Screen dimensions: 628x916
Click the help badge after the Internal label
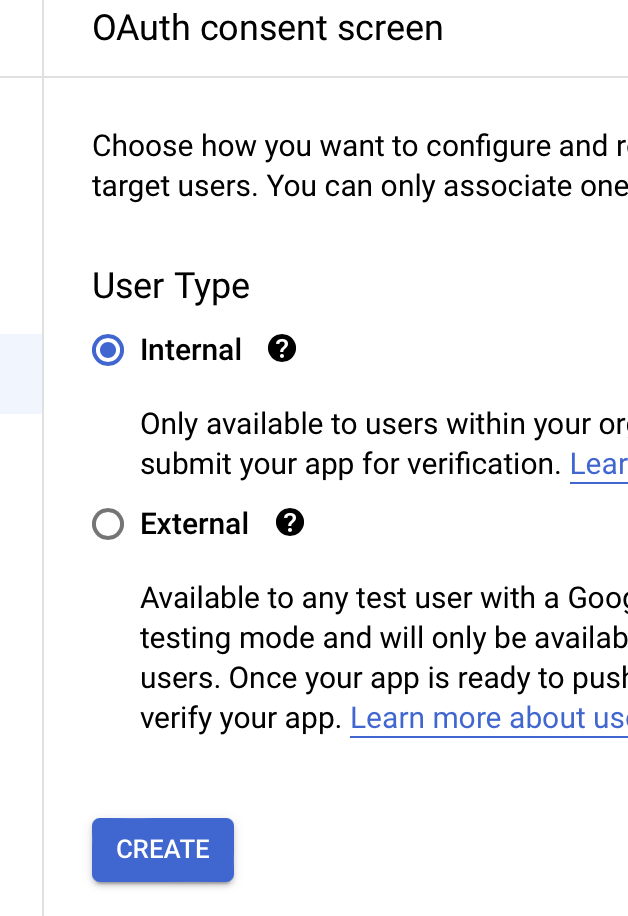(282, 350)
